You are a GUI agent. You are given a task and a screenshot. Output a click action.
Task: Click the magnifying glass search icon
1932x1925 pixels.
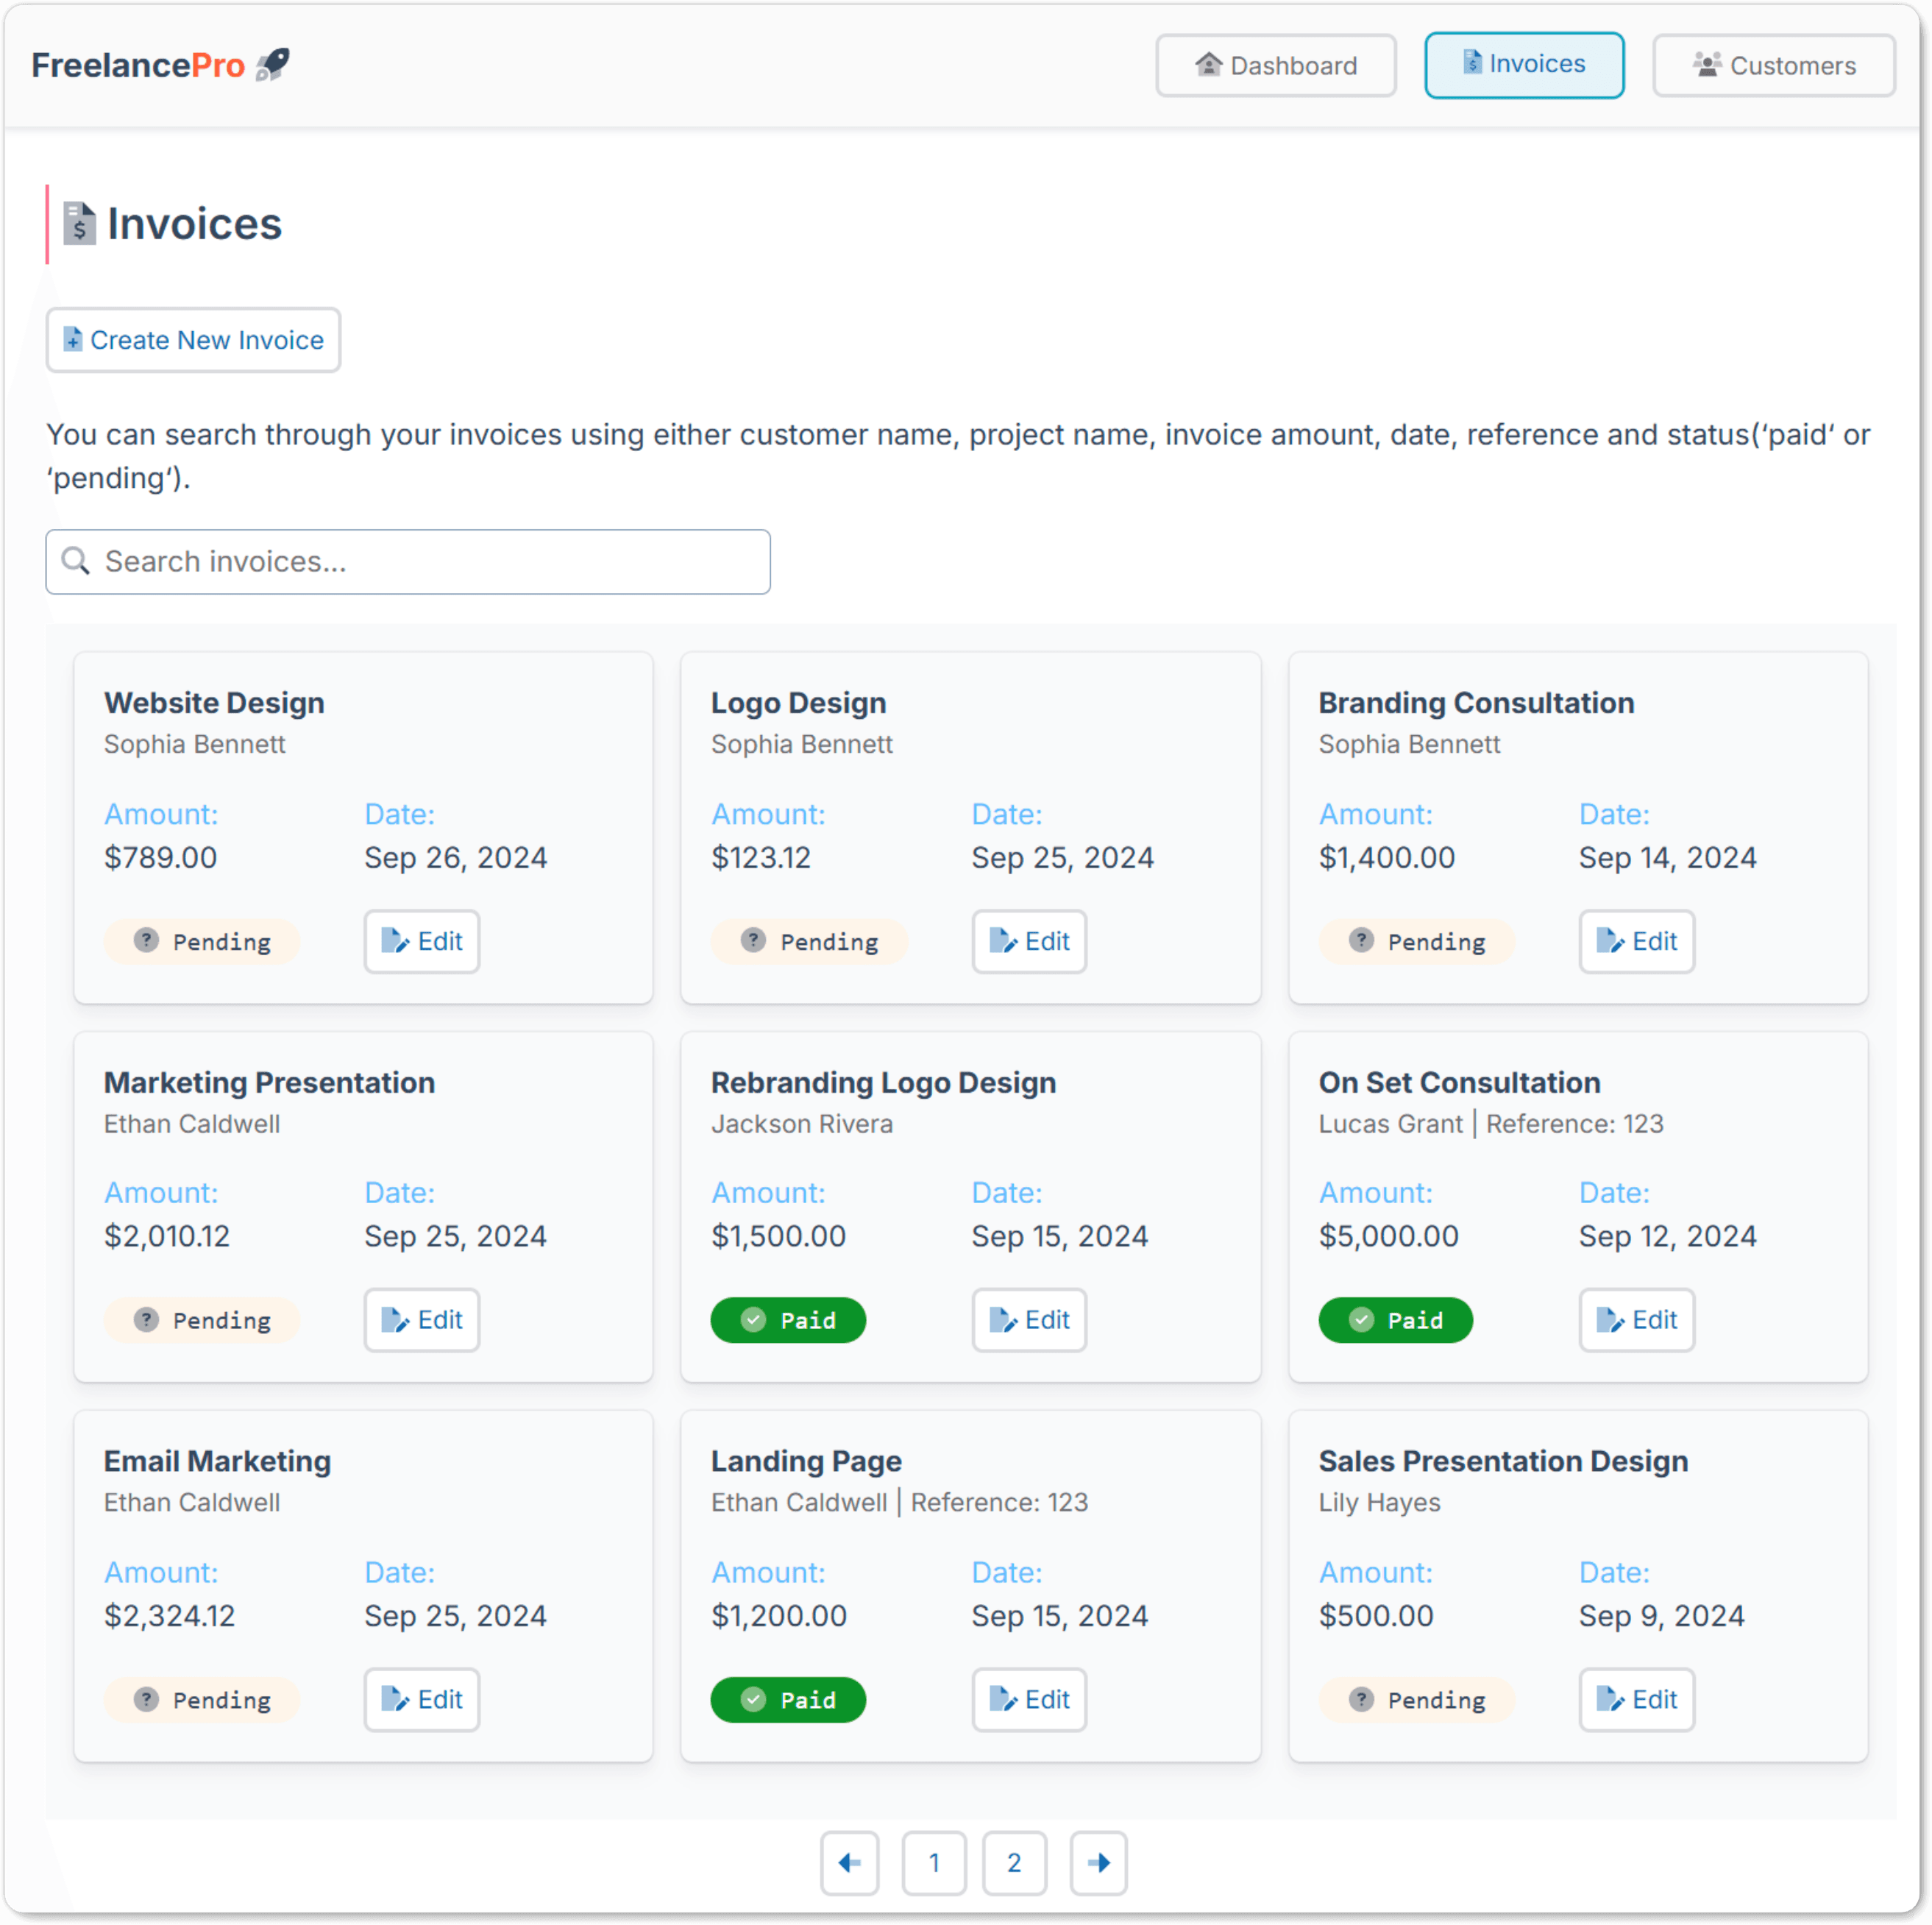pyautogui.click(x=76, y=561)
